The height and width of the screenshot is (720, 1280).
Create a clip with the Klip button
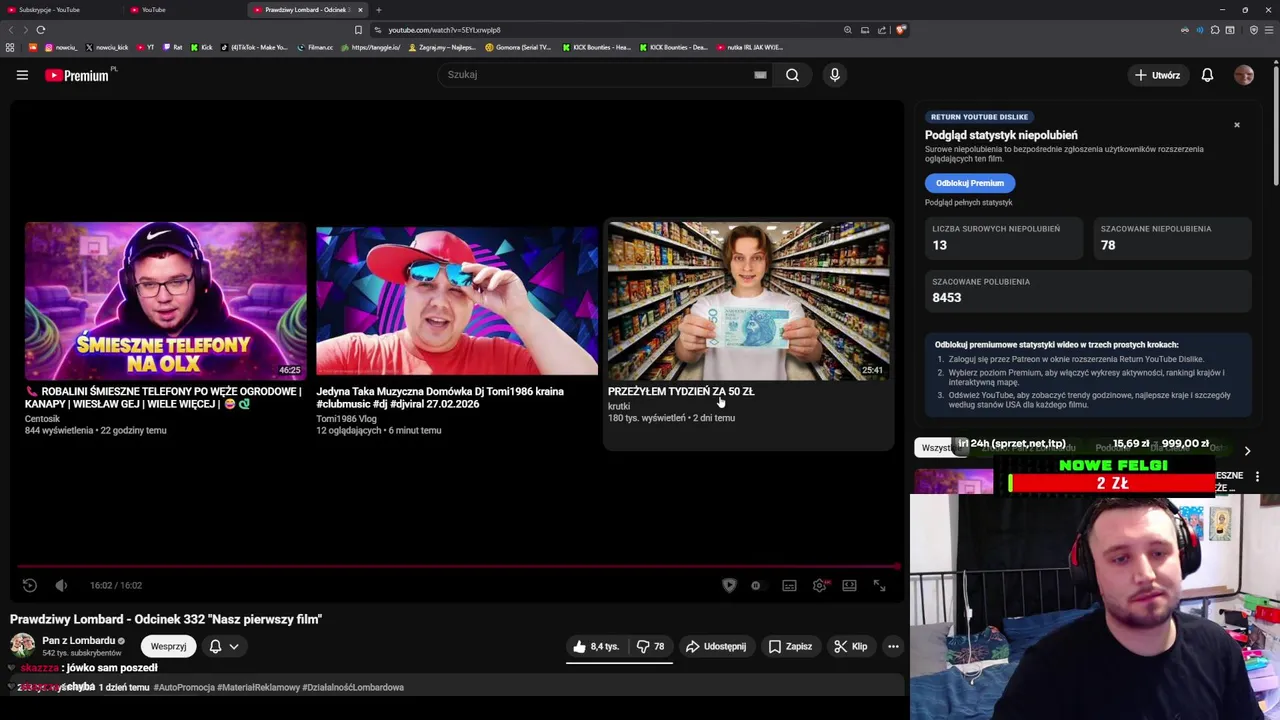(x=851, y=647)
